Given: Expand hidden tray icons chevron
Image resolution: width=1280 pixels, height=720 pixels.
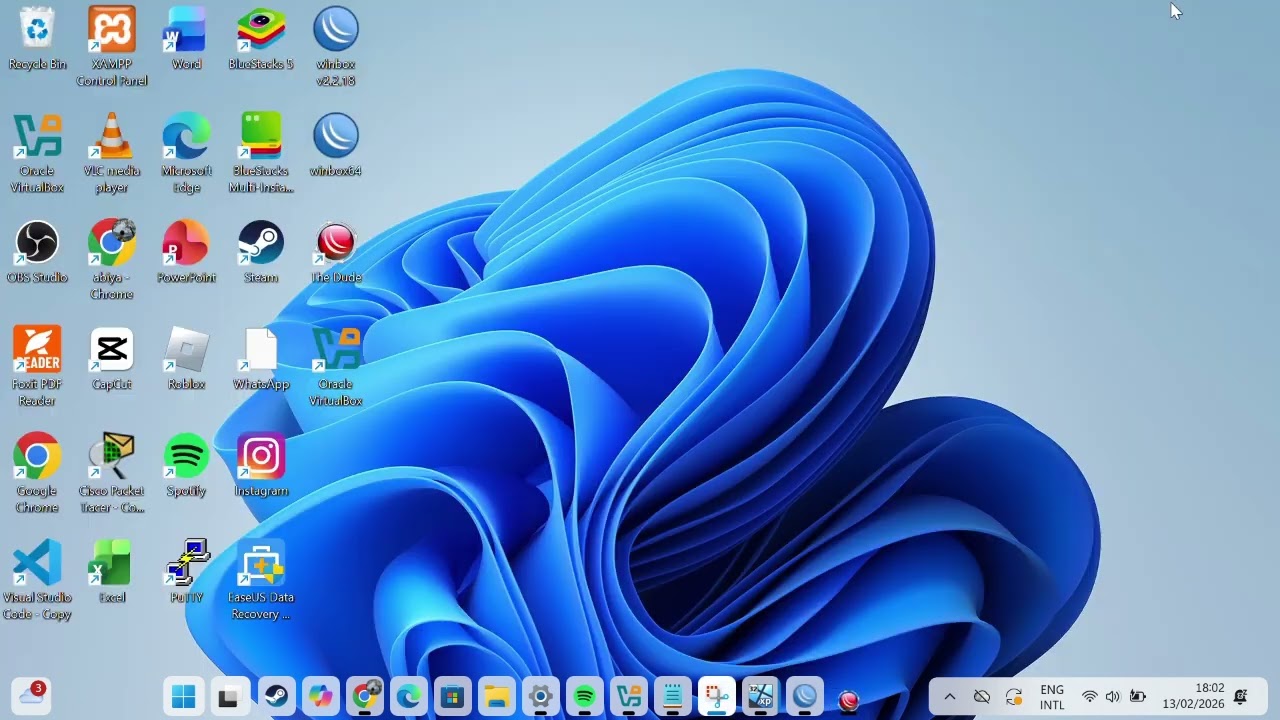Looking at the screenshot, I should pos(950,697).
